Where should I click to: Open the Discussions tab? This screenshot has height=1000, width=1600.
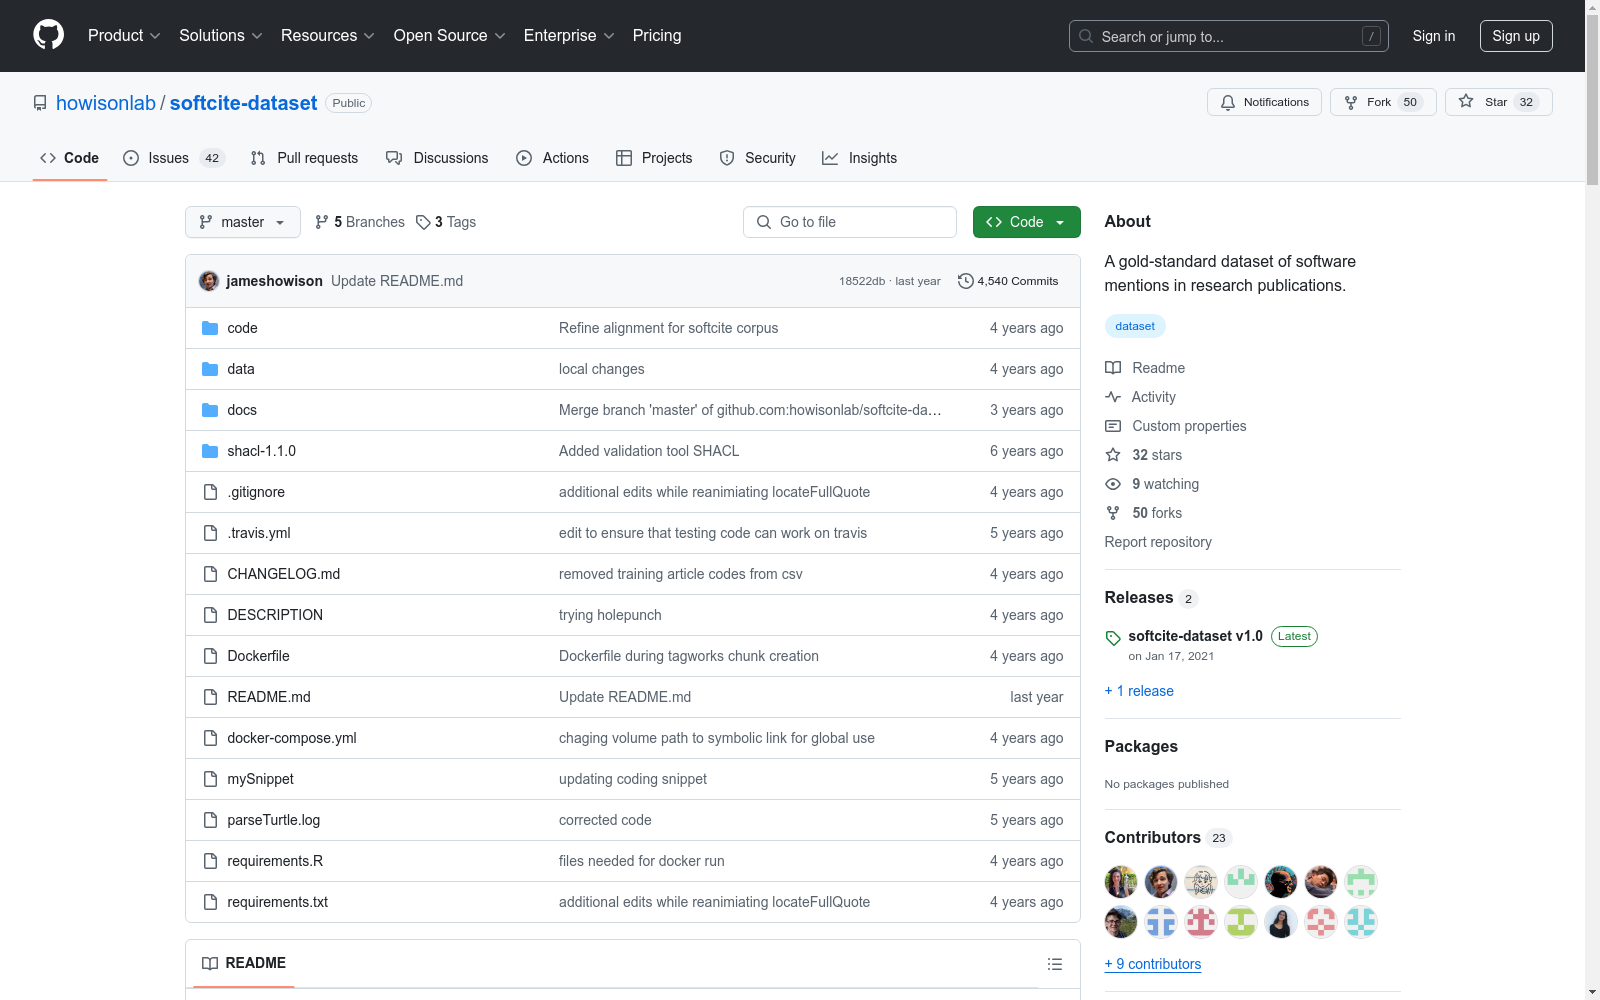click(437, 158)
